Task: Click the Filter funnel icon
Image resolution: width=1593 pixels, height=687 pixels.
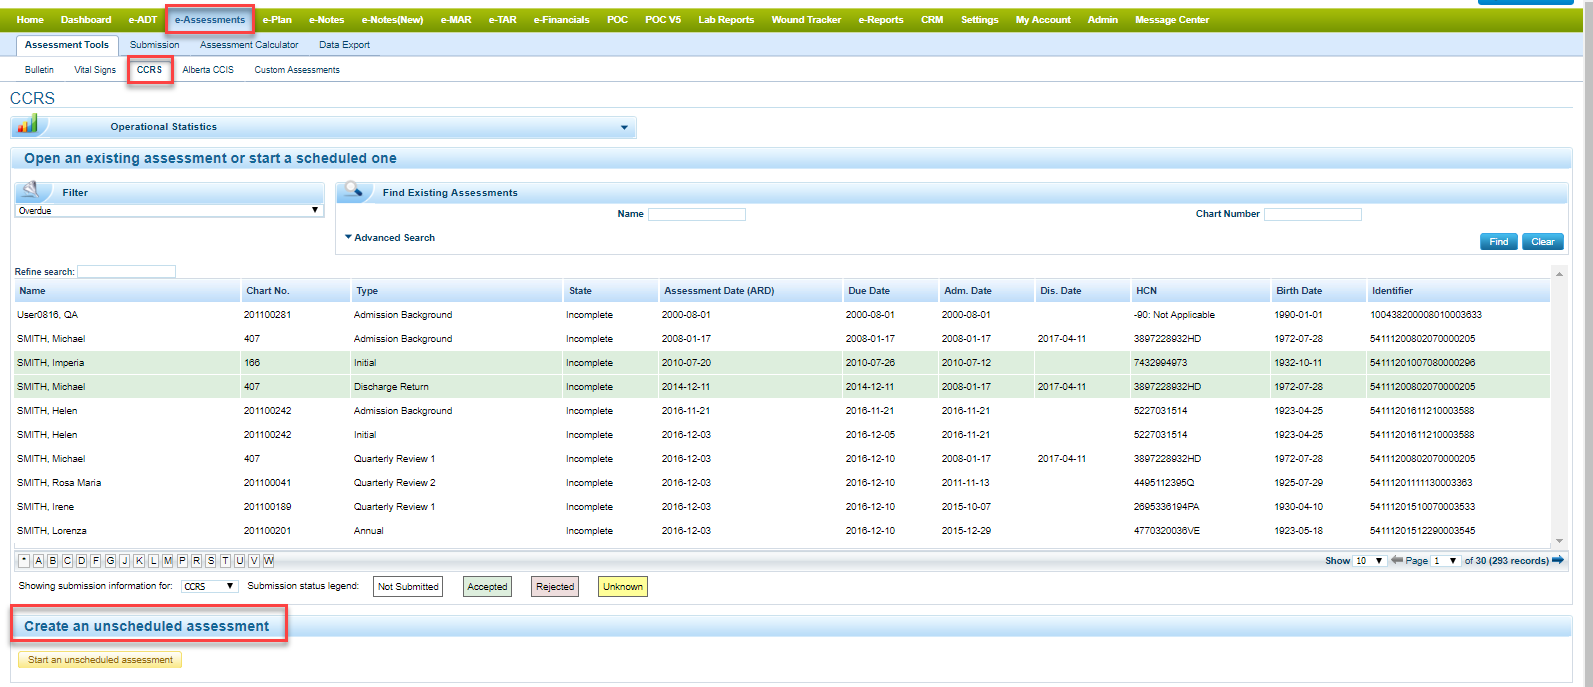Action: [31, 190]
